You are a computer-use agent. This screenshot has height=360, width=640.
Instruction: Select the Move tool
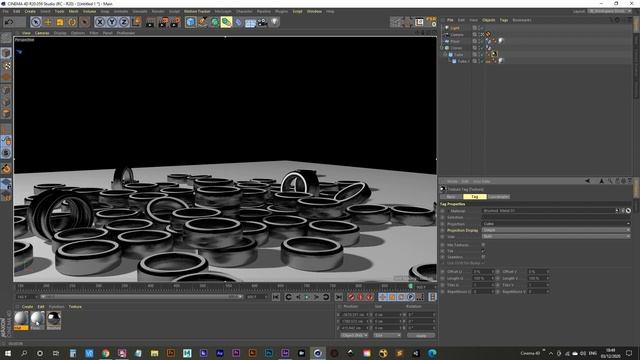coord(48,22)
